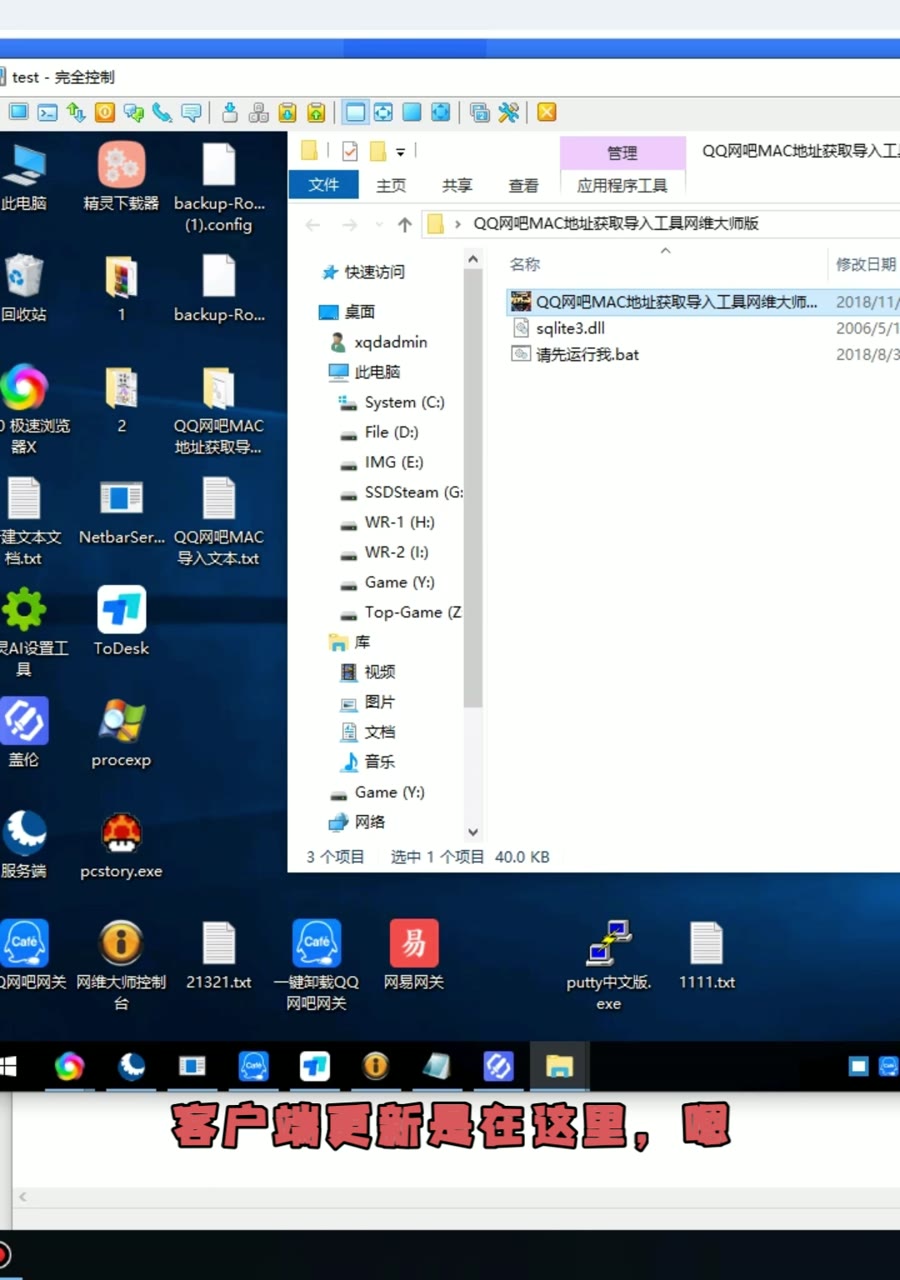This screenshot has width=900, height=1280.
Task: Select putty中文版.exe desktop icon
Action: click(609, 965)
